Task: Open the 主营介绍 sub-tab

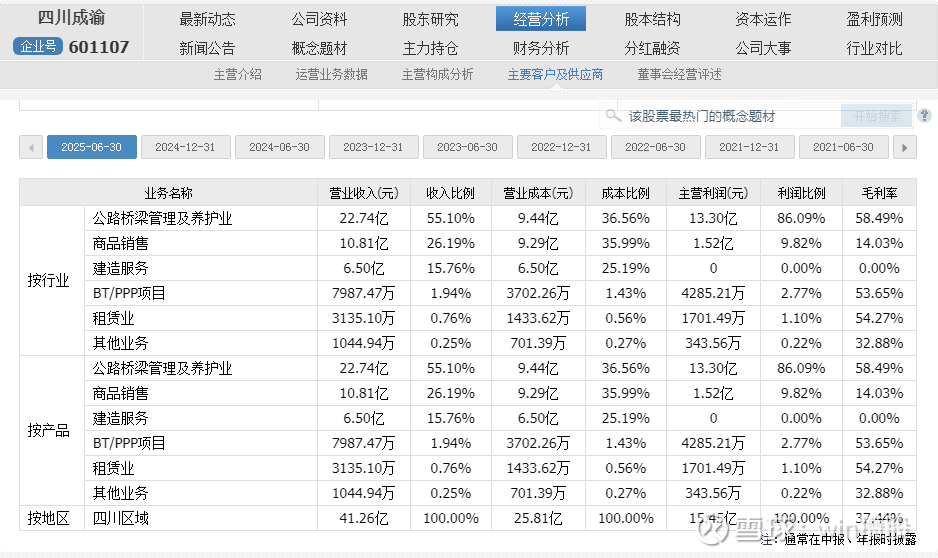Action: coord(238,74)
